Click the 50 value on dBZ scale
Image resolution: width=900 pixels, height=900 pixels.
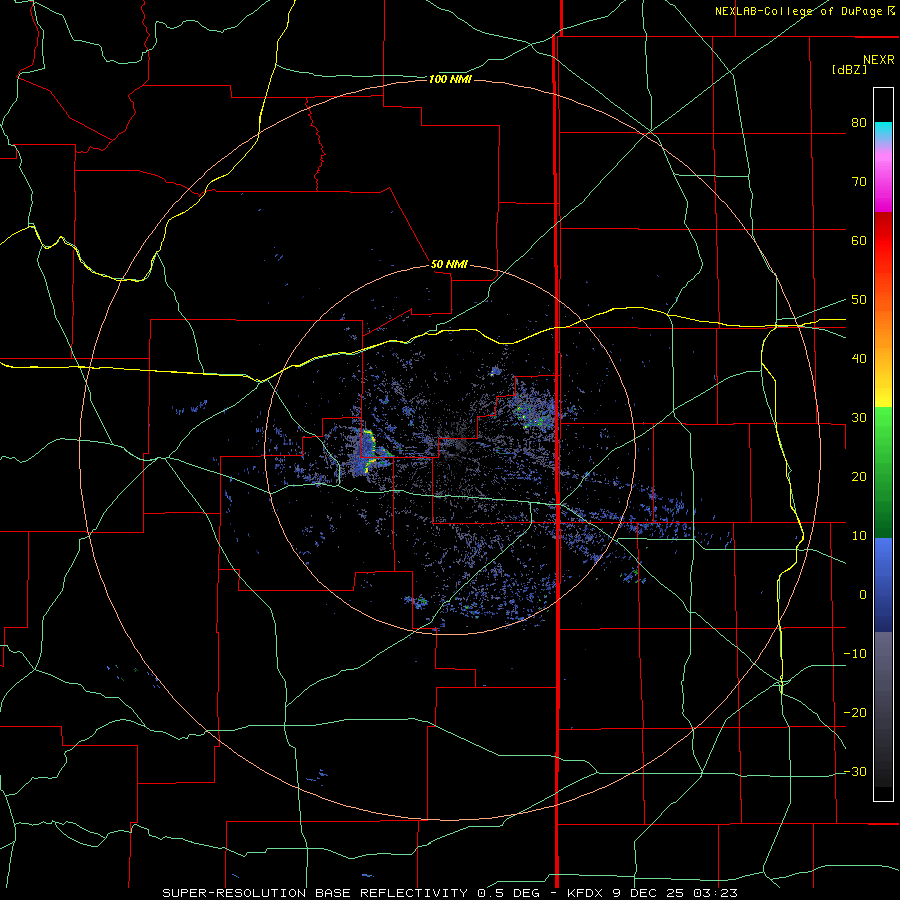coord(859,300)
